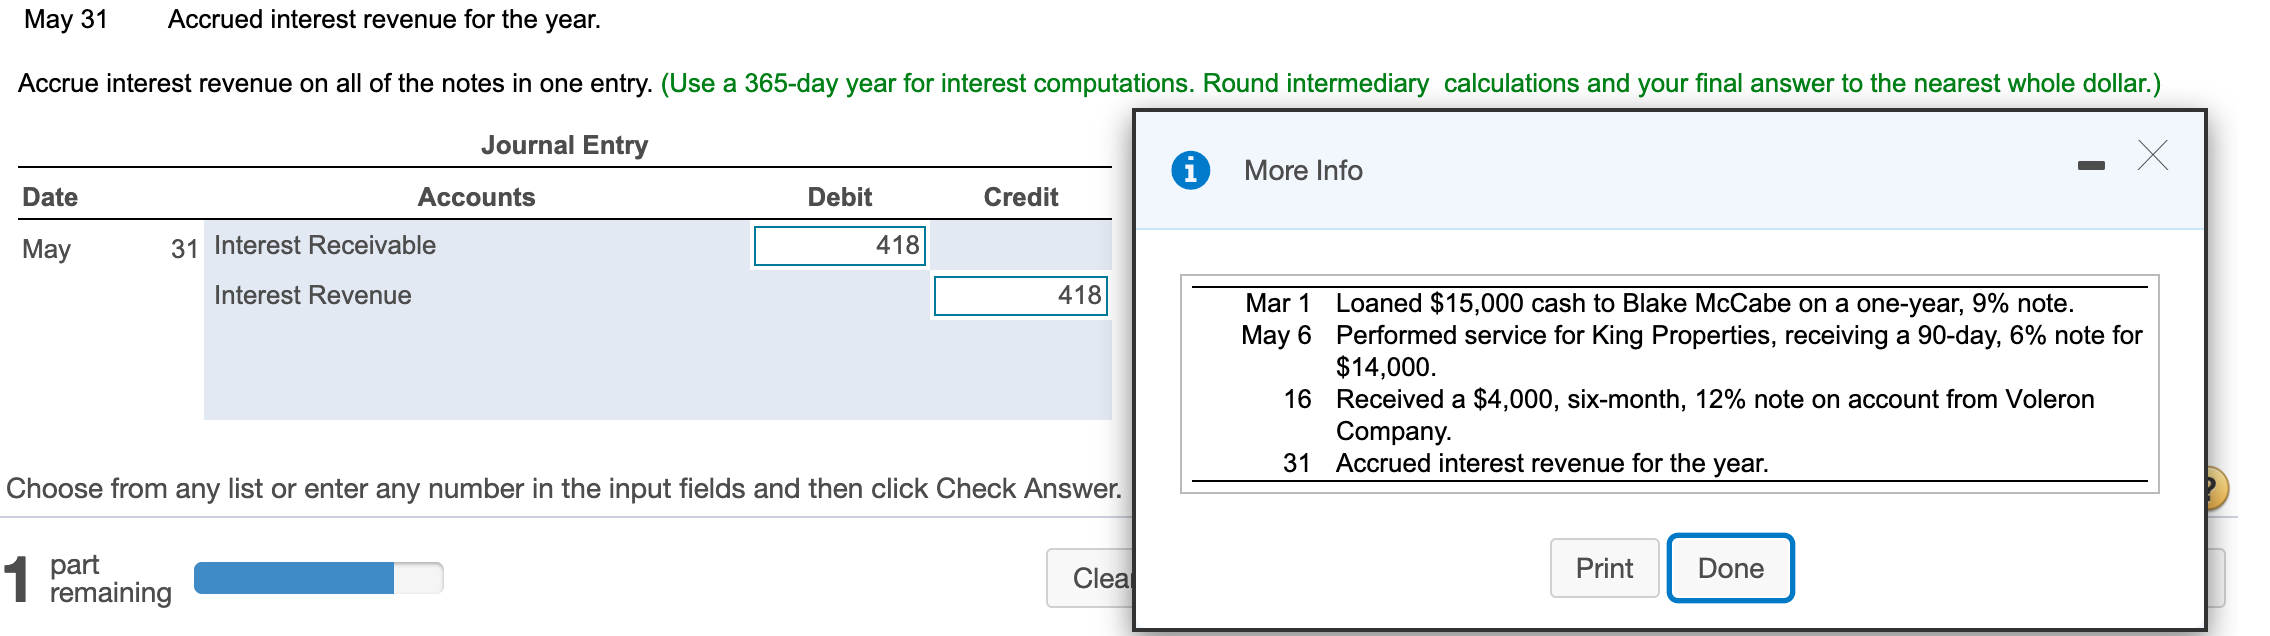Open the Interest Receivable accounts list
This screenshot has height=636, width=2270.
coord(324,245)
